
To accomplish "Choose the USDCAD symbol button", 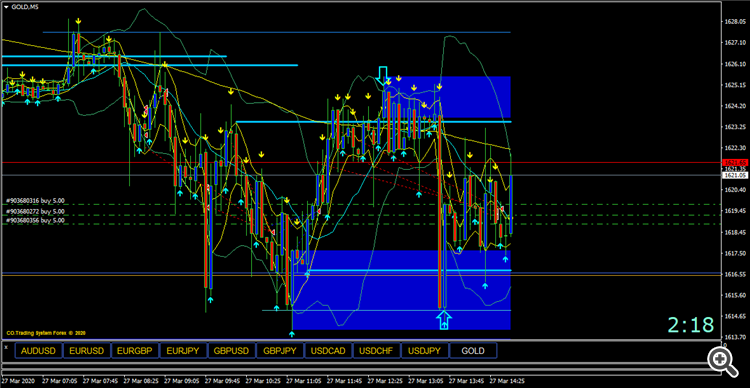I will click(x=328, y=351).
